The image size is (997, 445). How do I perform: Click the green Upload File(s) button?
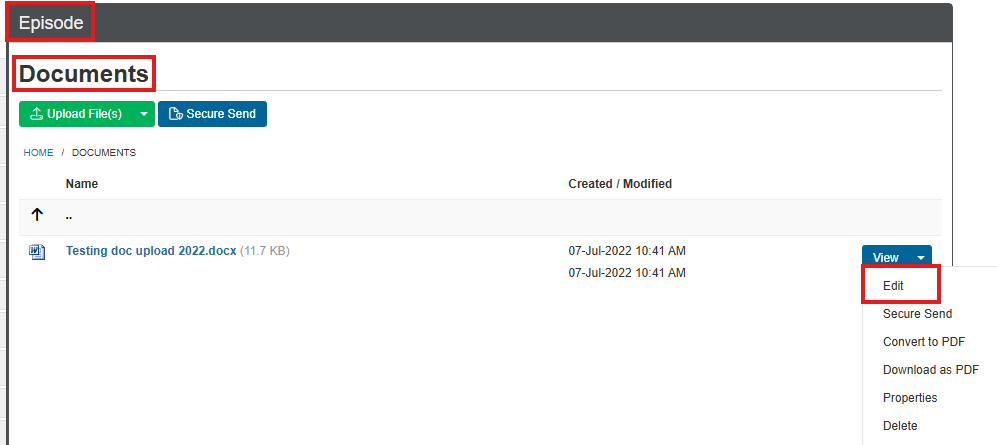coord(77,114)
